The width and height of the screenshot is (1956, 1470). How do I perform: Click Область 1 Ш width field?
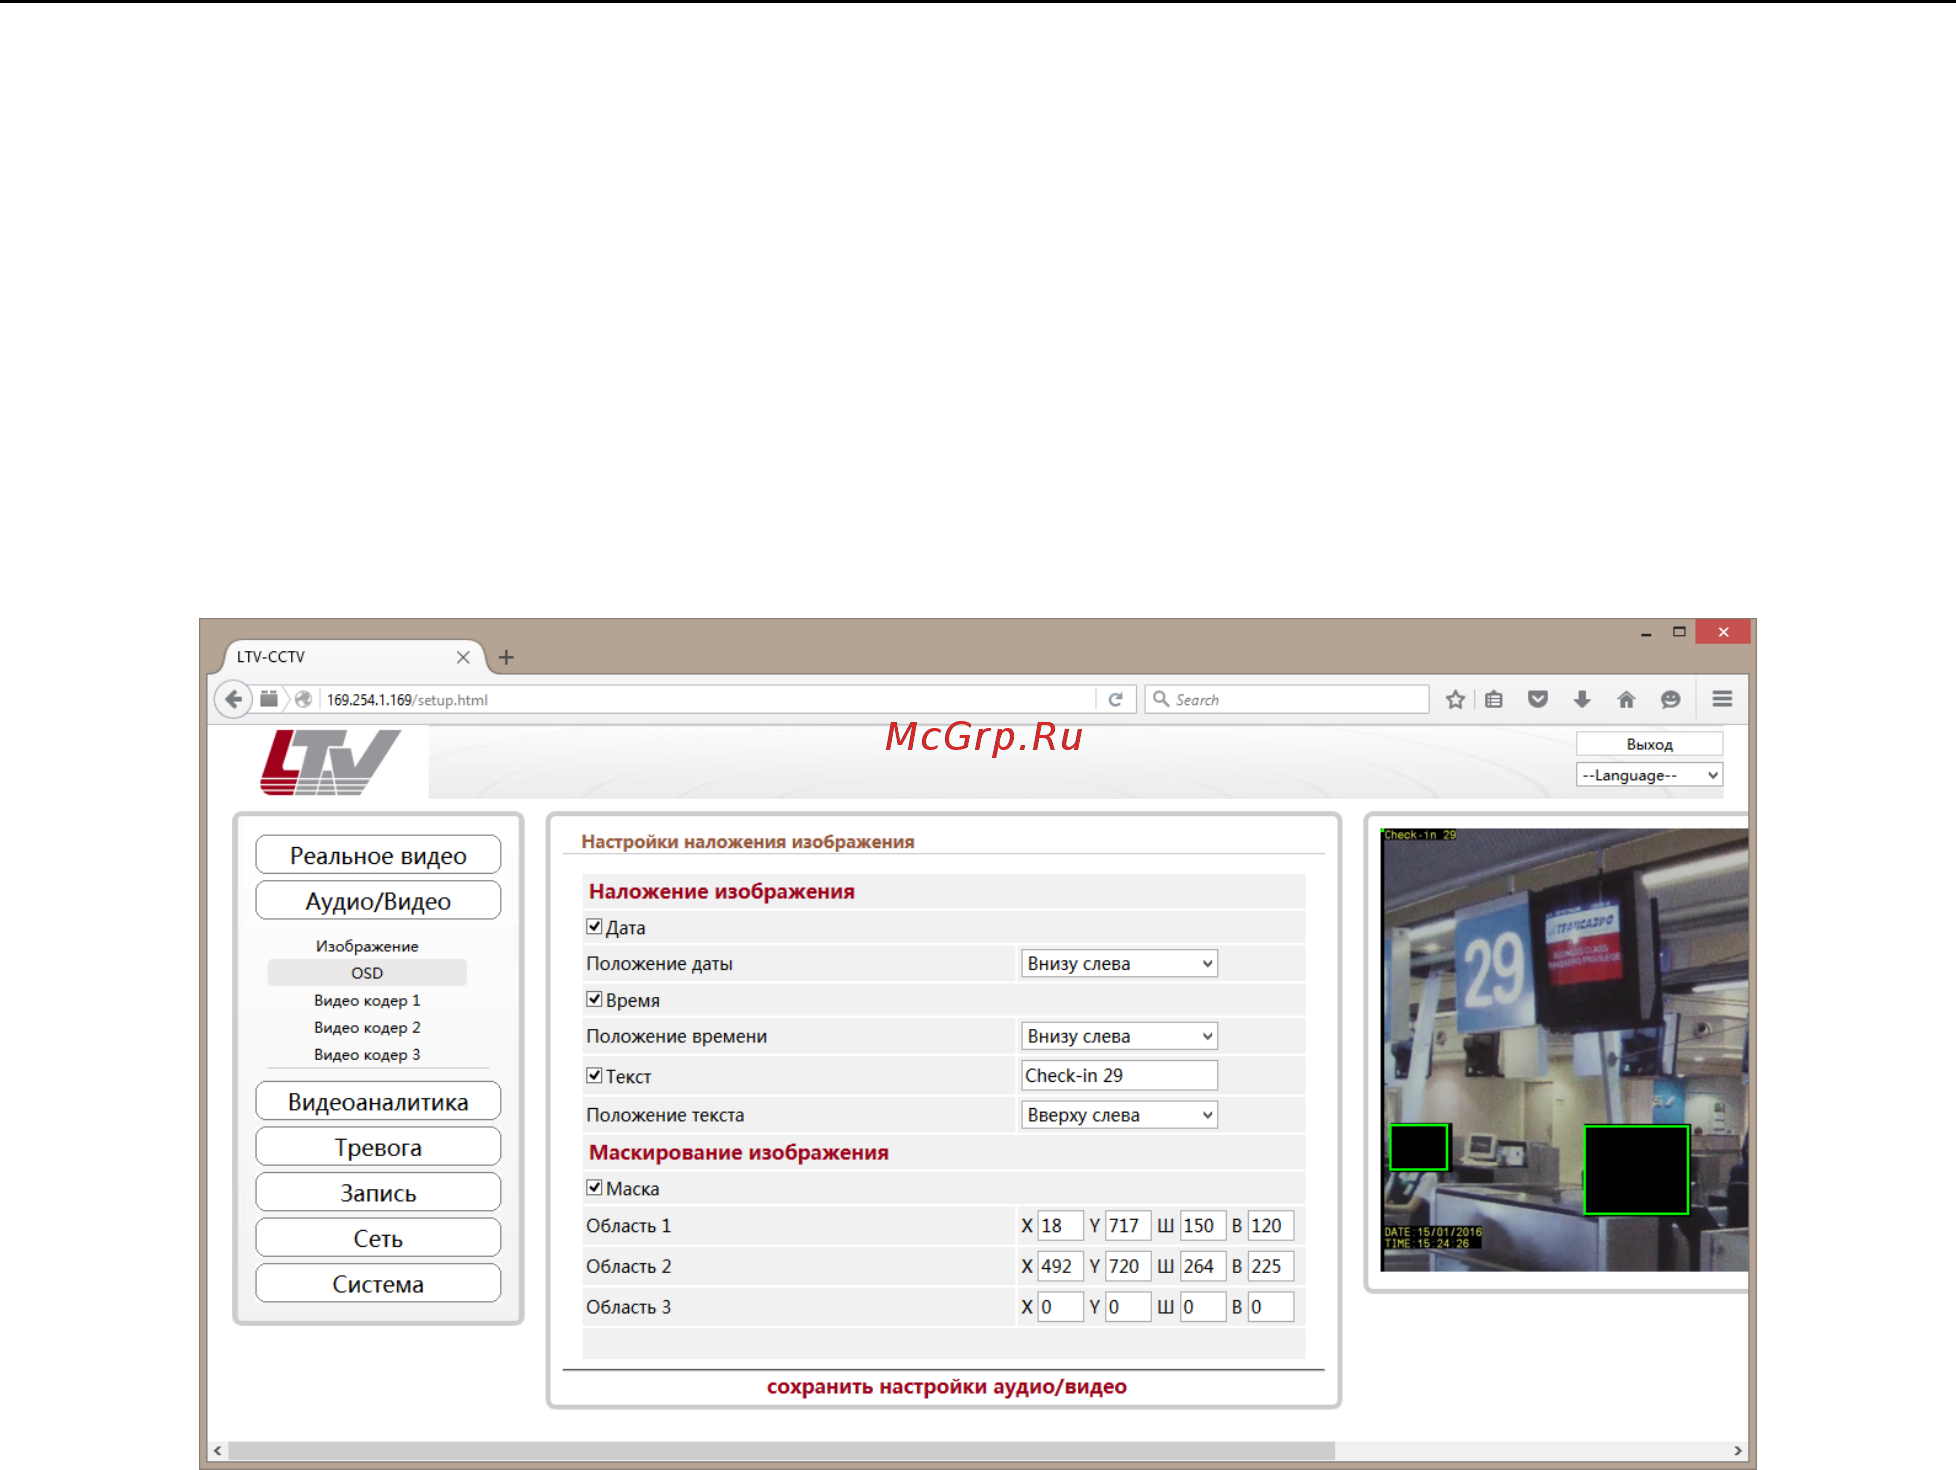(x=1203, y=1225)
